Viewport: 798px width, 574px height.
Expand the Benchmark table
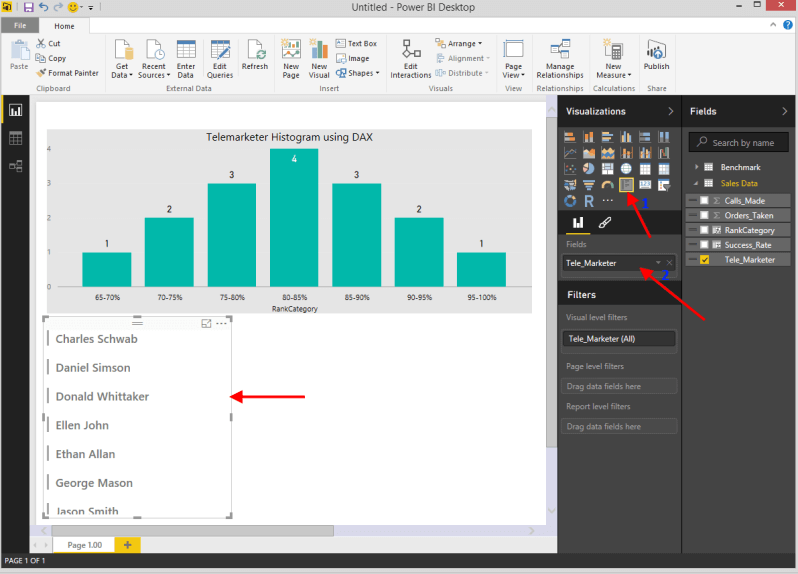click(696, 167)
